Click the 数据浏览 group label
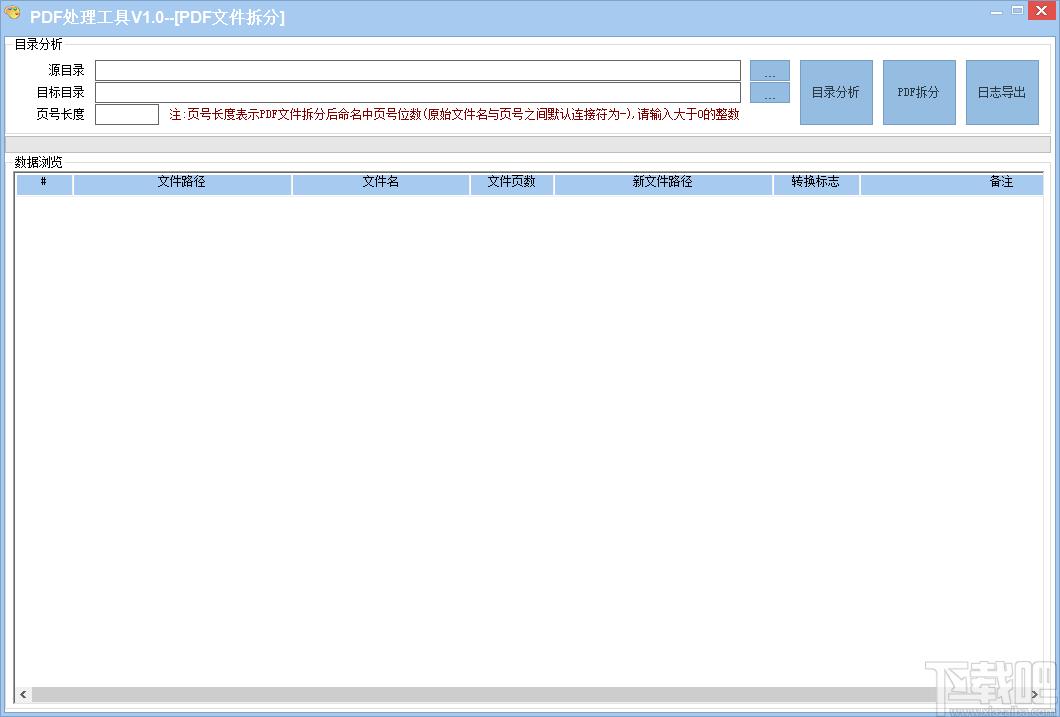 tap(39, 162)
